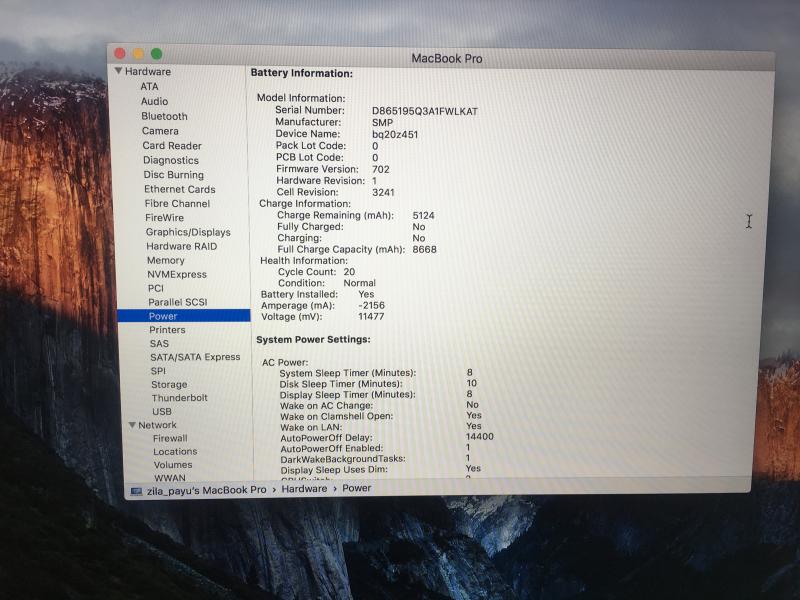Click Full Charge Capacity value 8668
Image resolution: width=800 pixels, height=600 pixels.
click(424, 249)
